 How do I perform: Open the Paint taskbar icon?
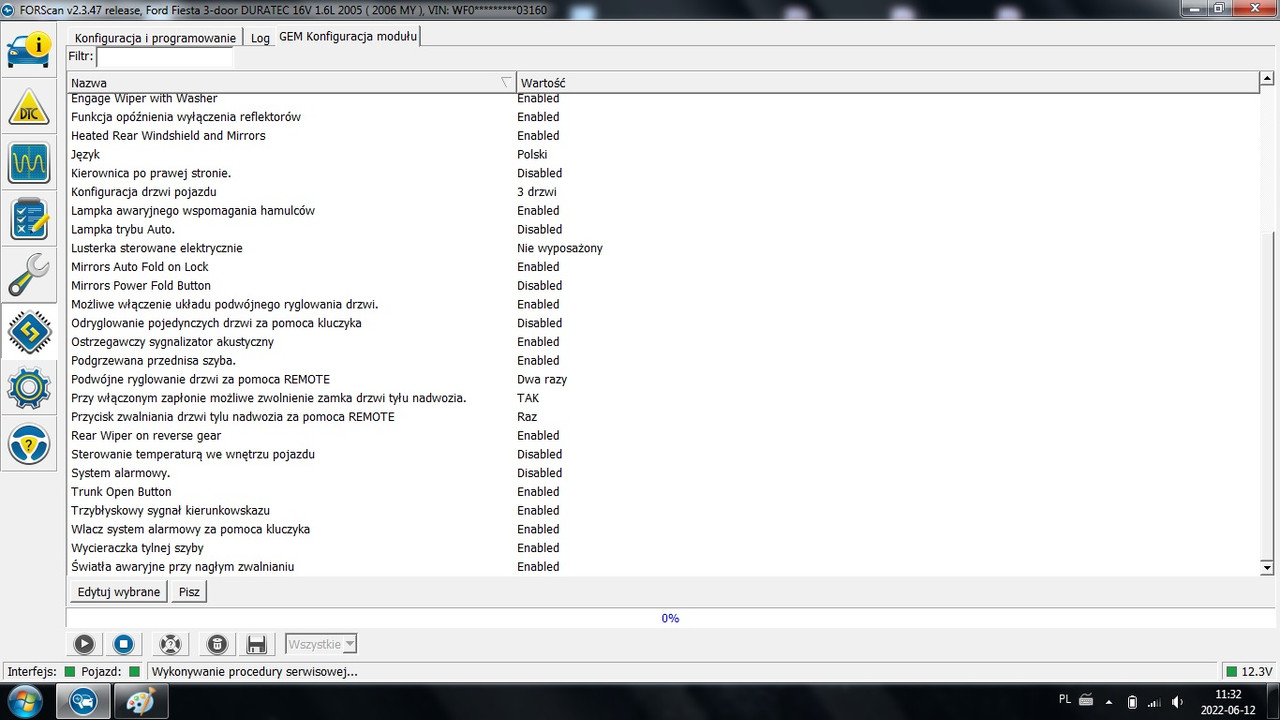pos(140,702)
